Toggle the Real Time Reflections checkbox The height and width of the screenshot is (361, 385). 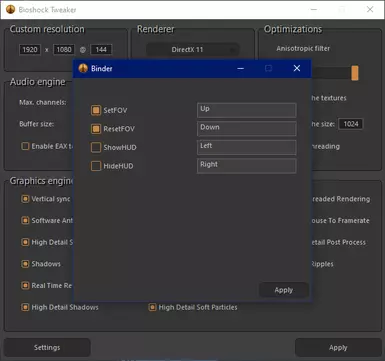coord(25,285)
